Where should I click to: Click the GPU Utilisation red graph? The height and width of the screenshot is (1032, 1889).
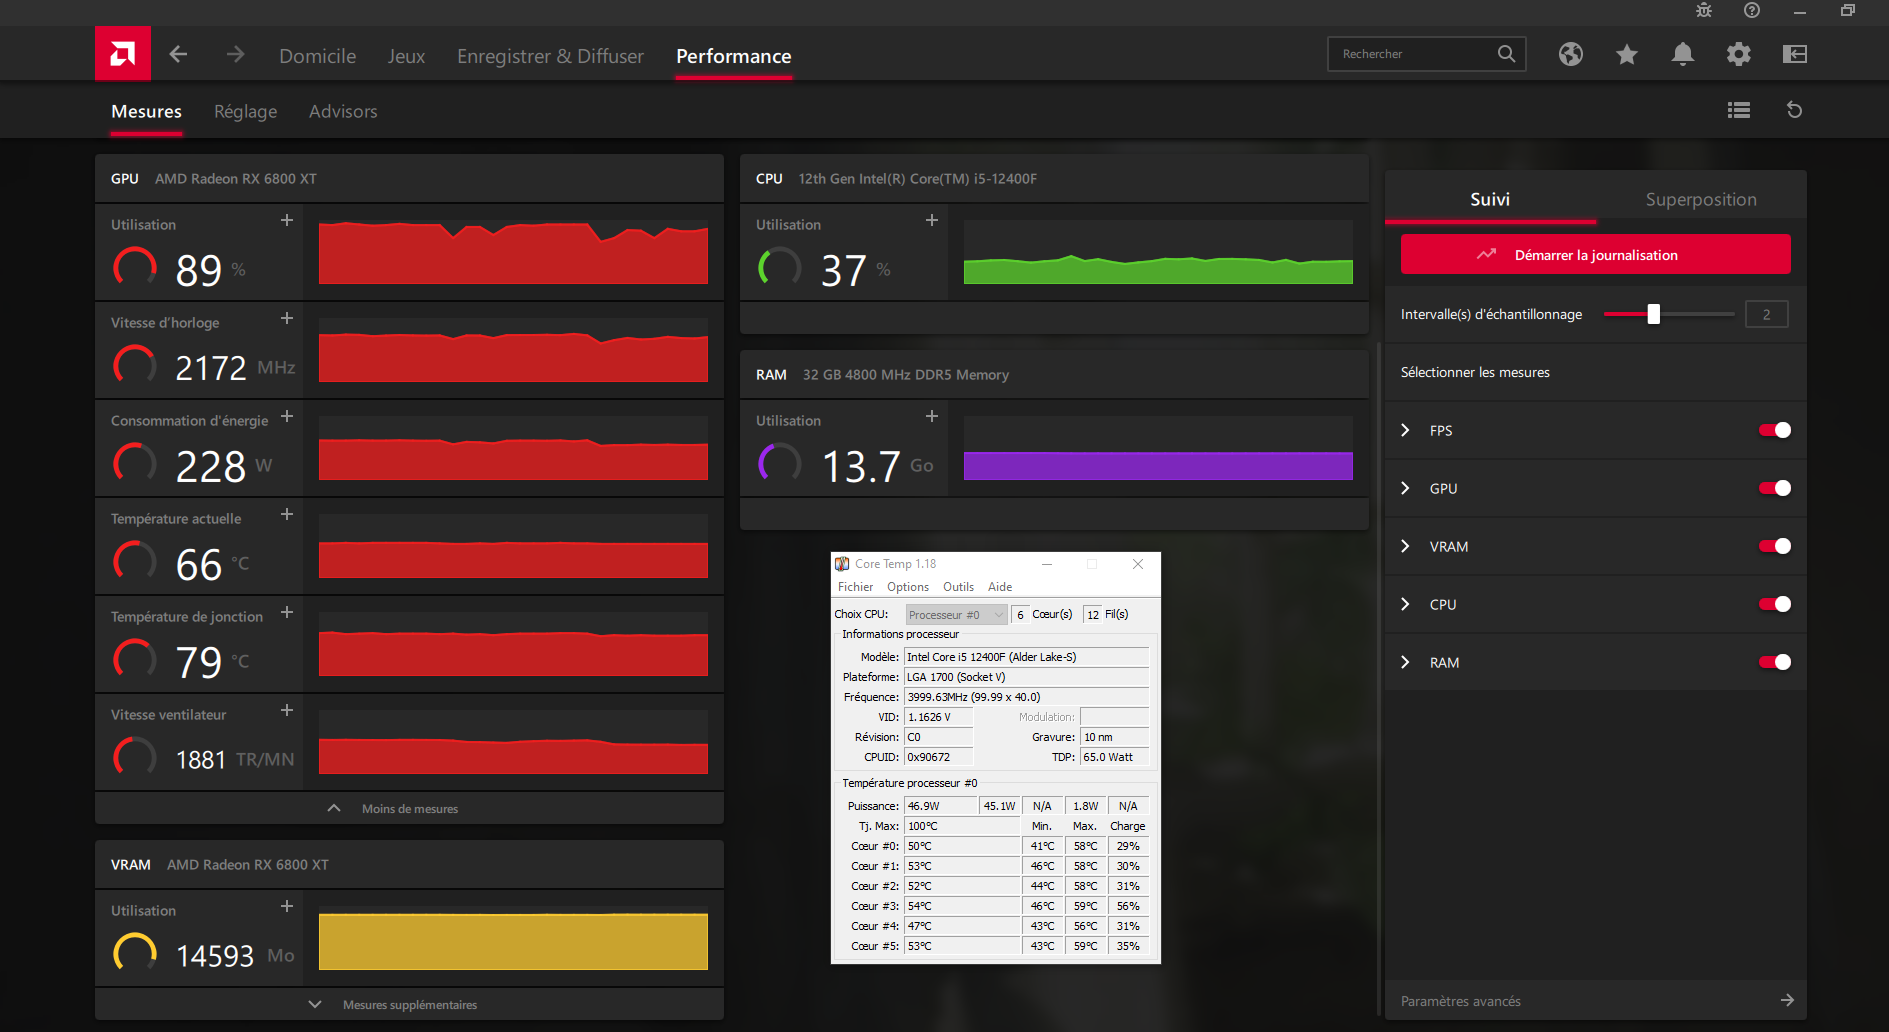(x=513, y=252)
